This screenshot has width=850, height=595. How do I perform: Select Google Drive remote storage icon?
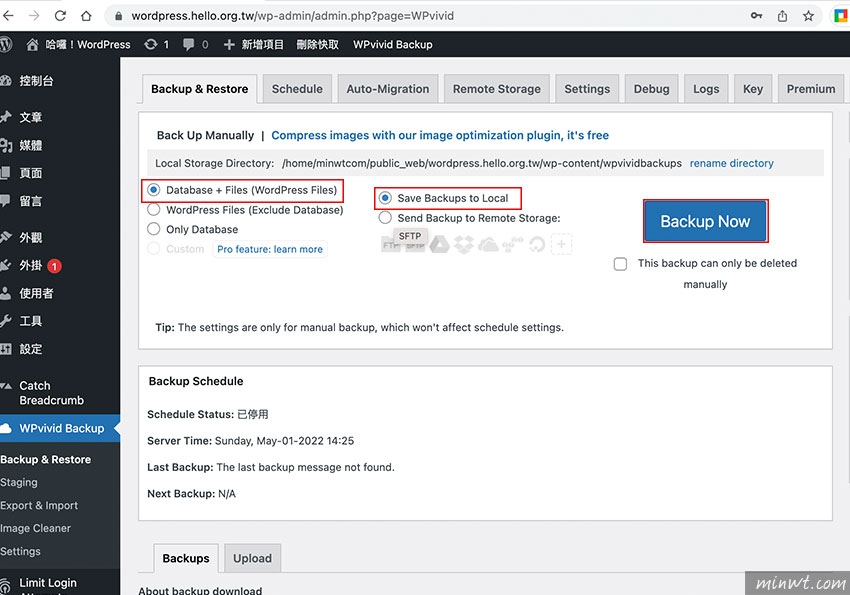[x=440, y=245]
